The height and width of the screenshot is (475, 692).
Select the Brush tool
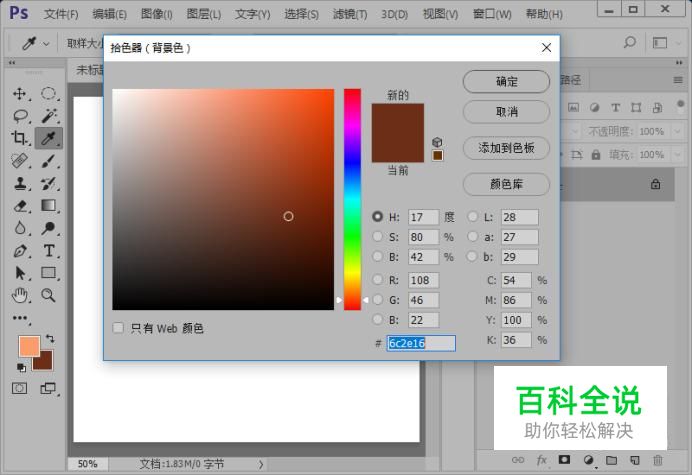coord(48,161)
